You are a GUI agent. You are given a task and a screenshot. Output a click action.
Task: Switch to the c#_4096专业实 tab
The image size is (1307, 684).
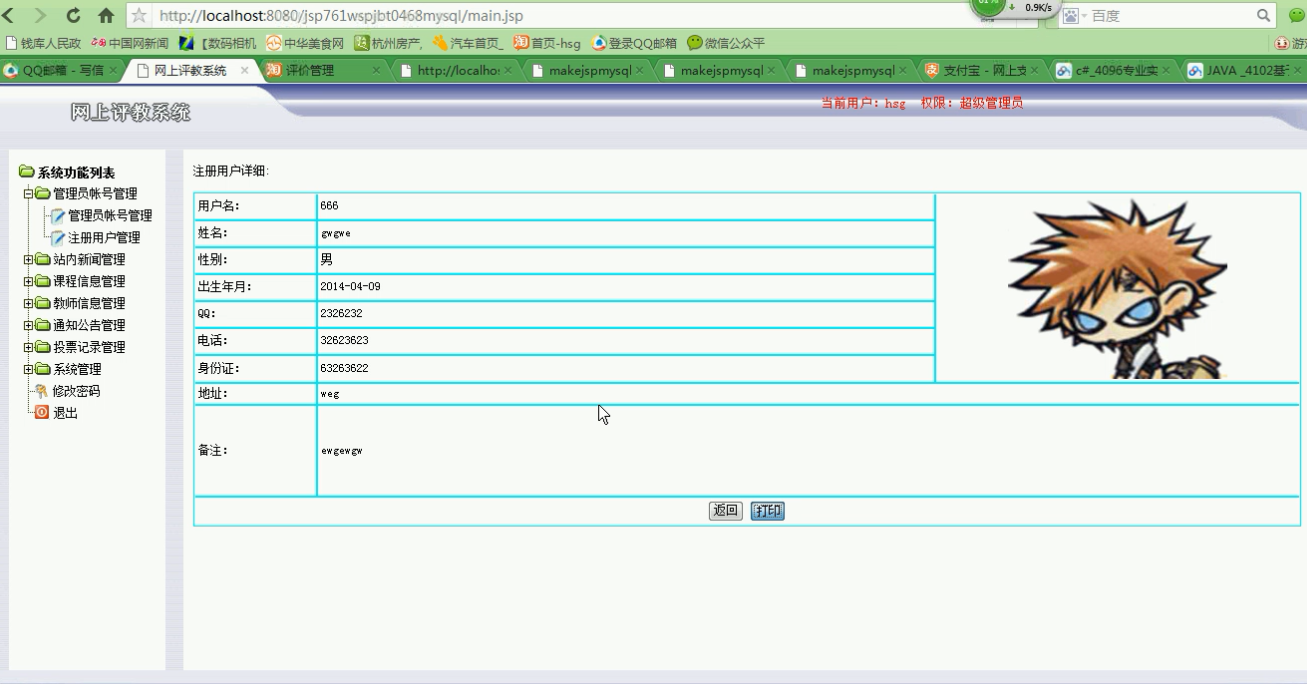(x=1114, y=70)
